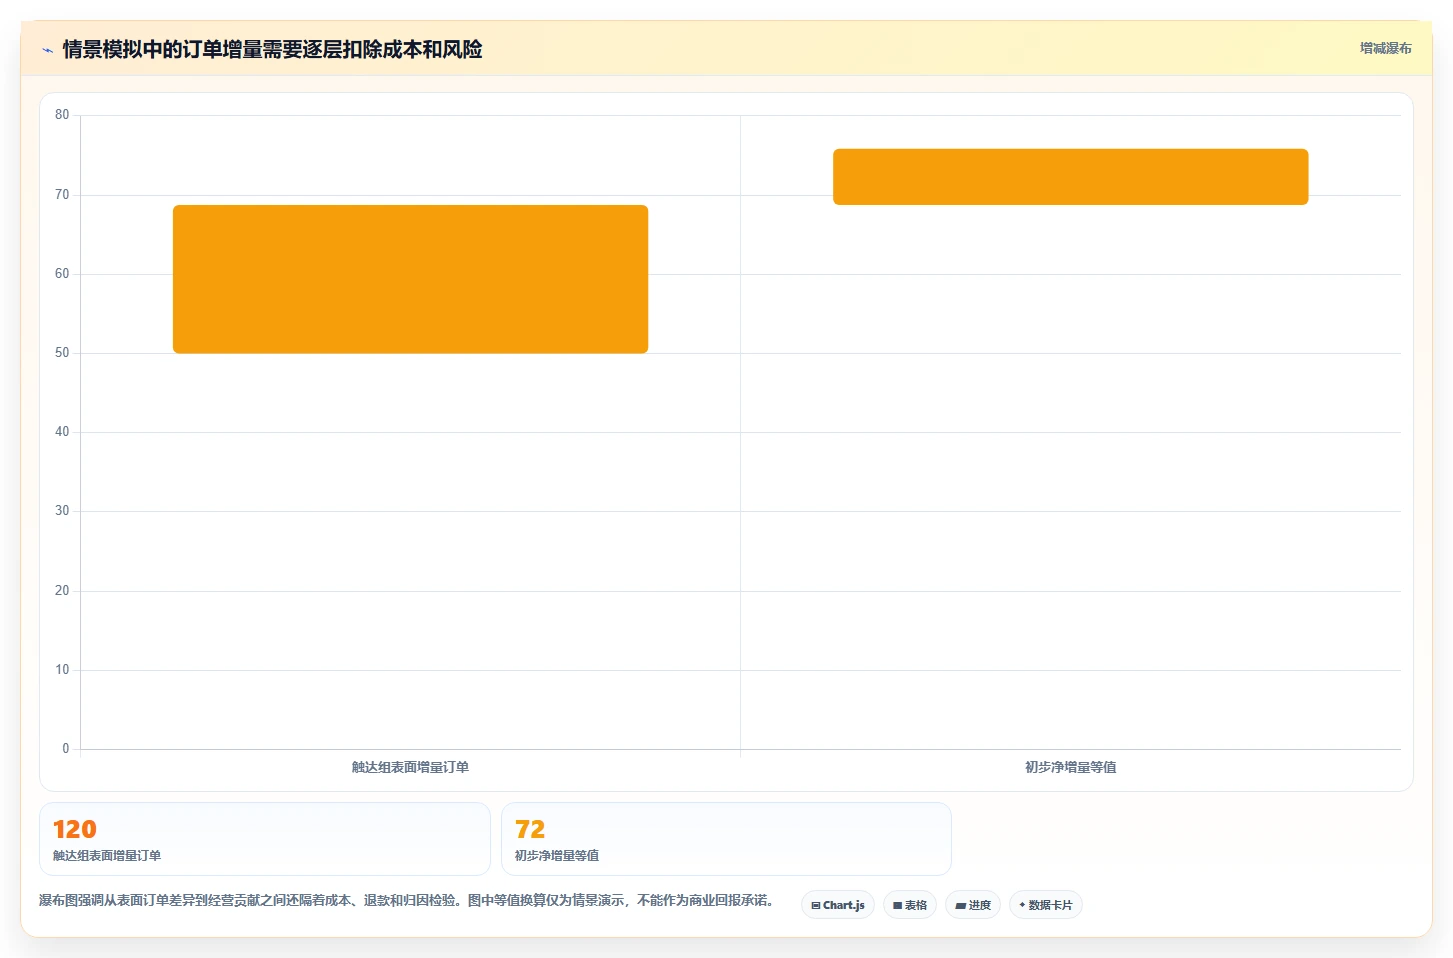Click the y-axis value 20

click(x=62, y=591)
